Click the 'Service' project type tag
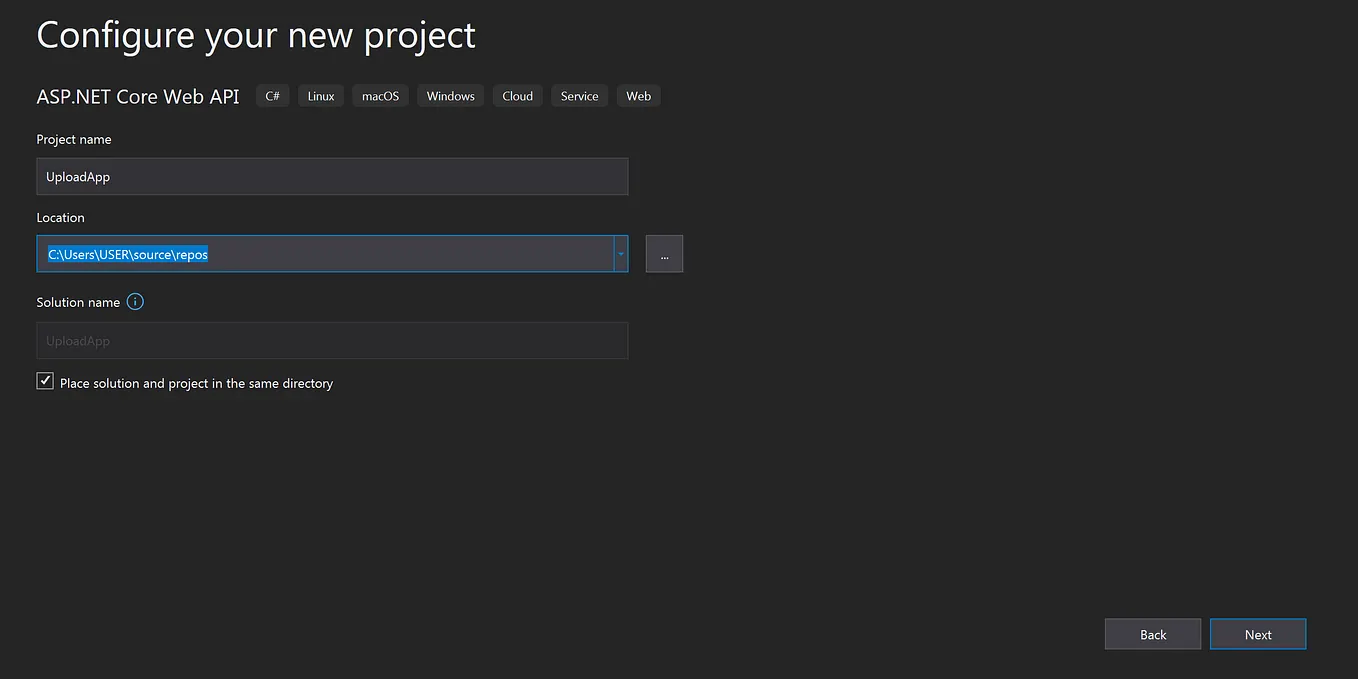 (x=579, y=95)
